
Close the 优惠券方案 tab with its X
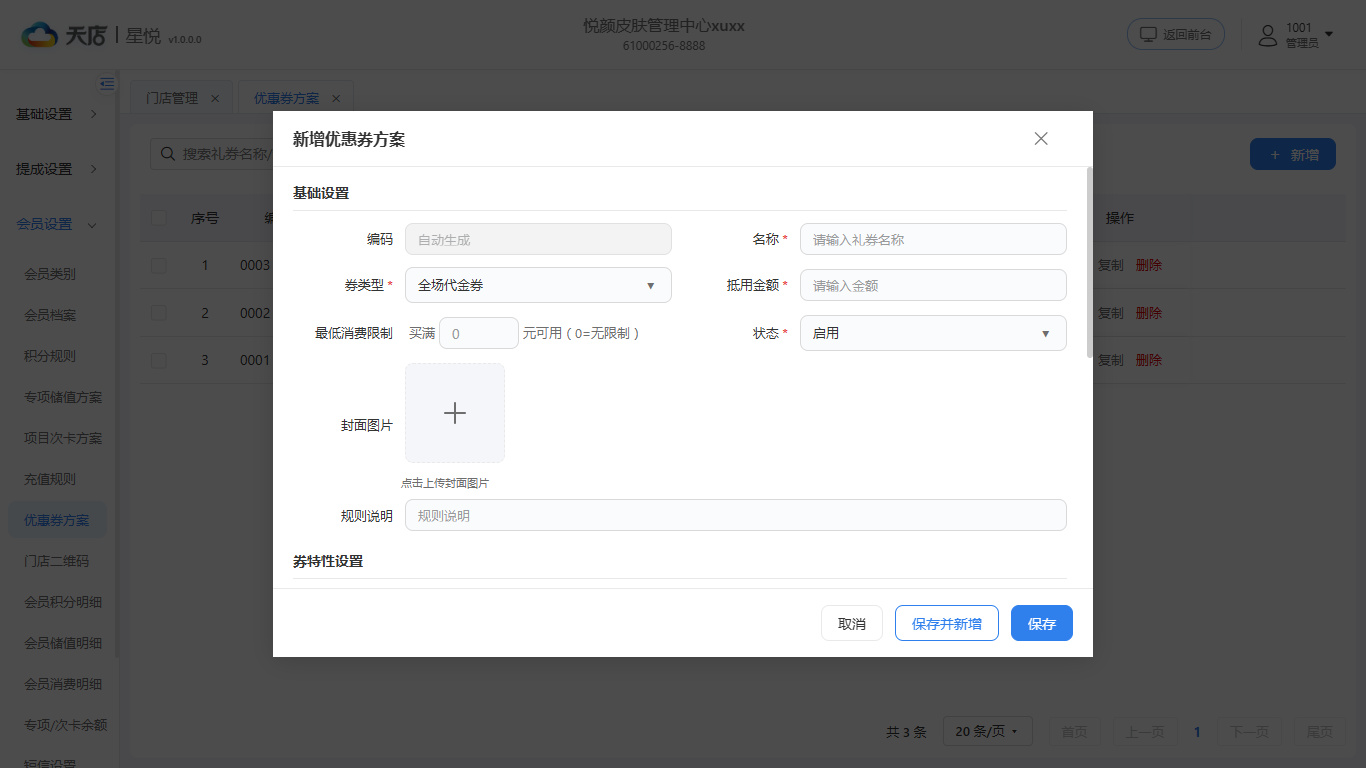[x=336, y=98]
